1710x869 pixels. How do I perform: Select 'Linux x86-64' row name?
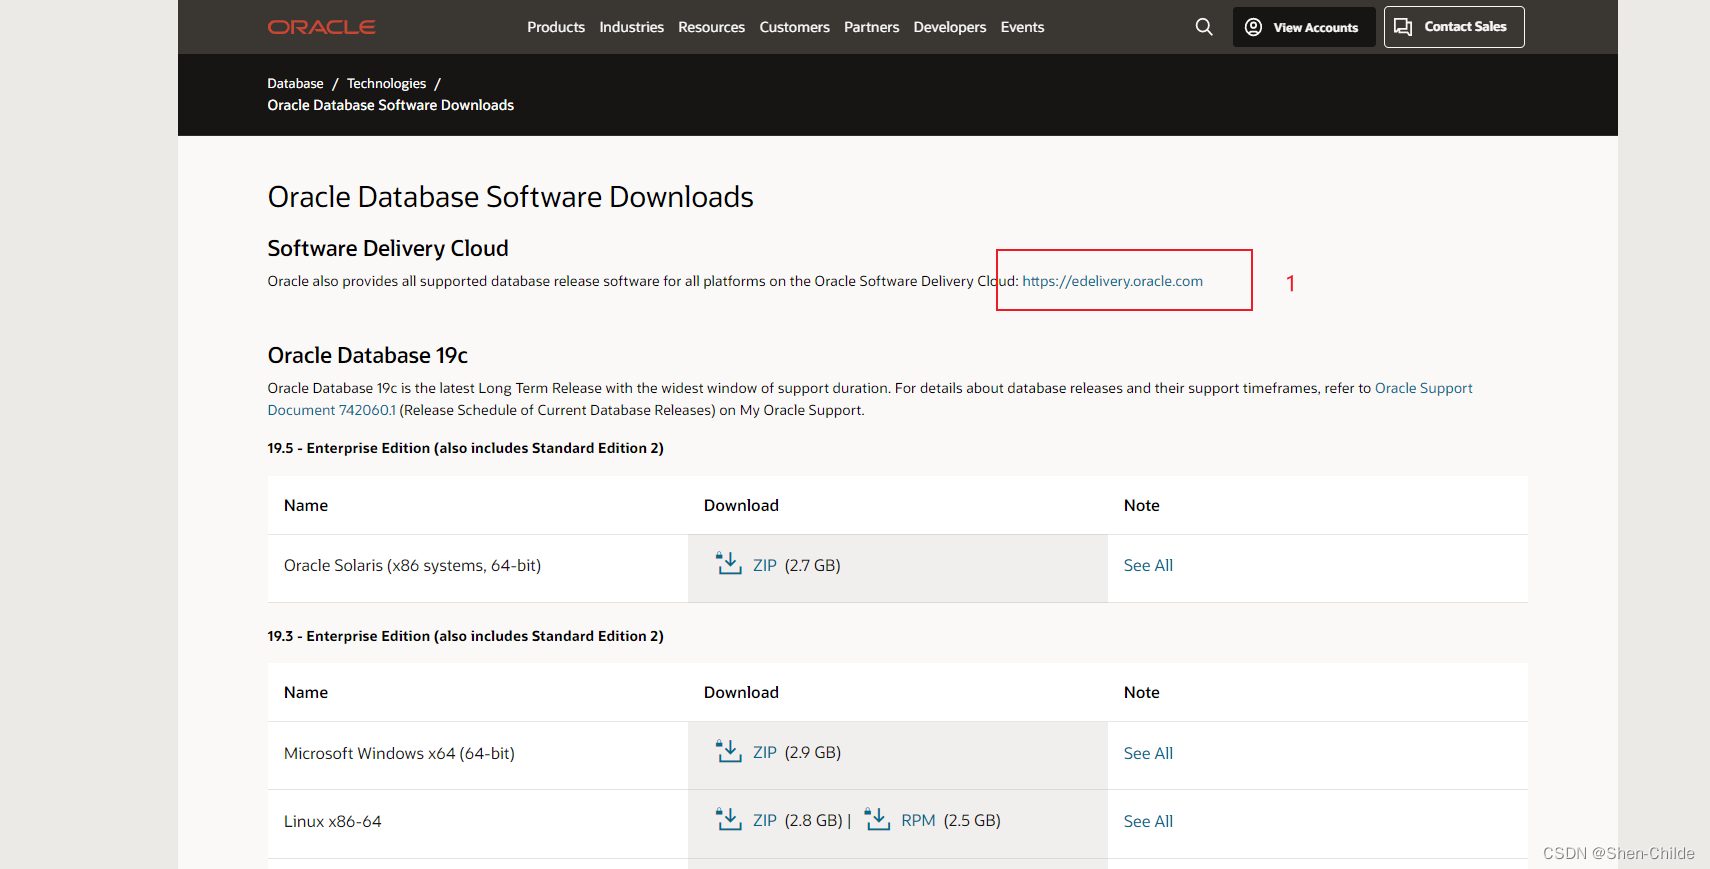point(332,821)
